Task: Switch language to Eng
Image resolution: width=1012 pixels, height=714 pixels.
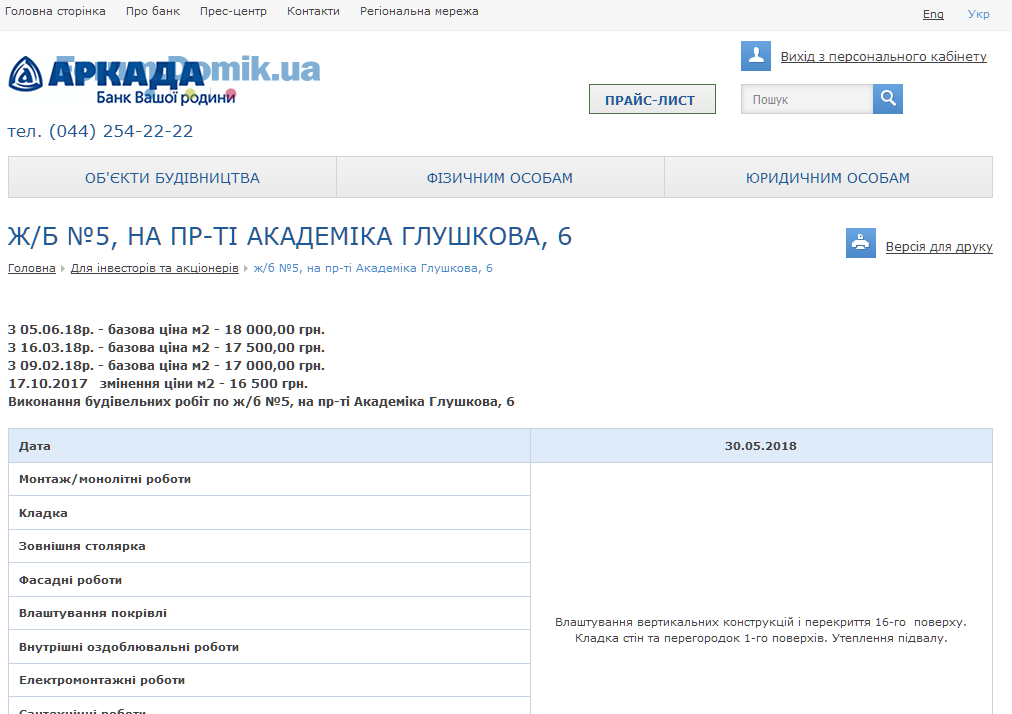Action: (x=932, y=14)
